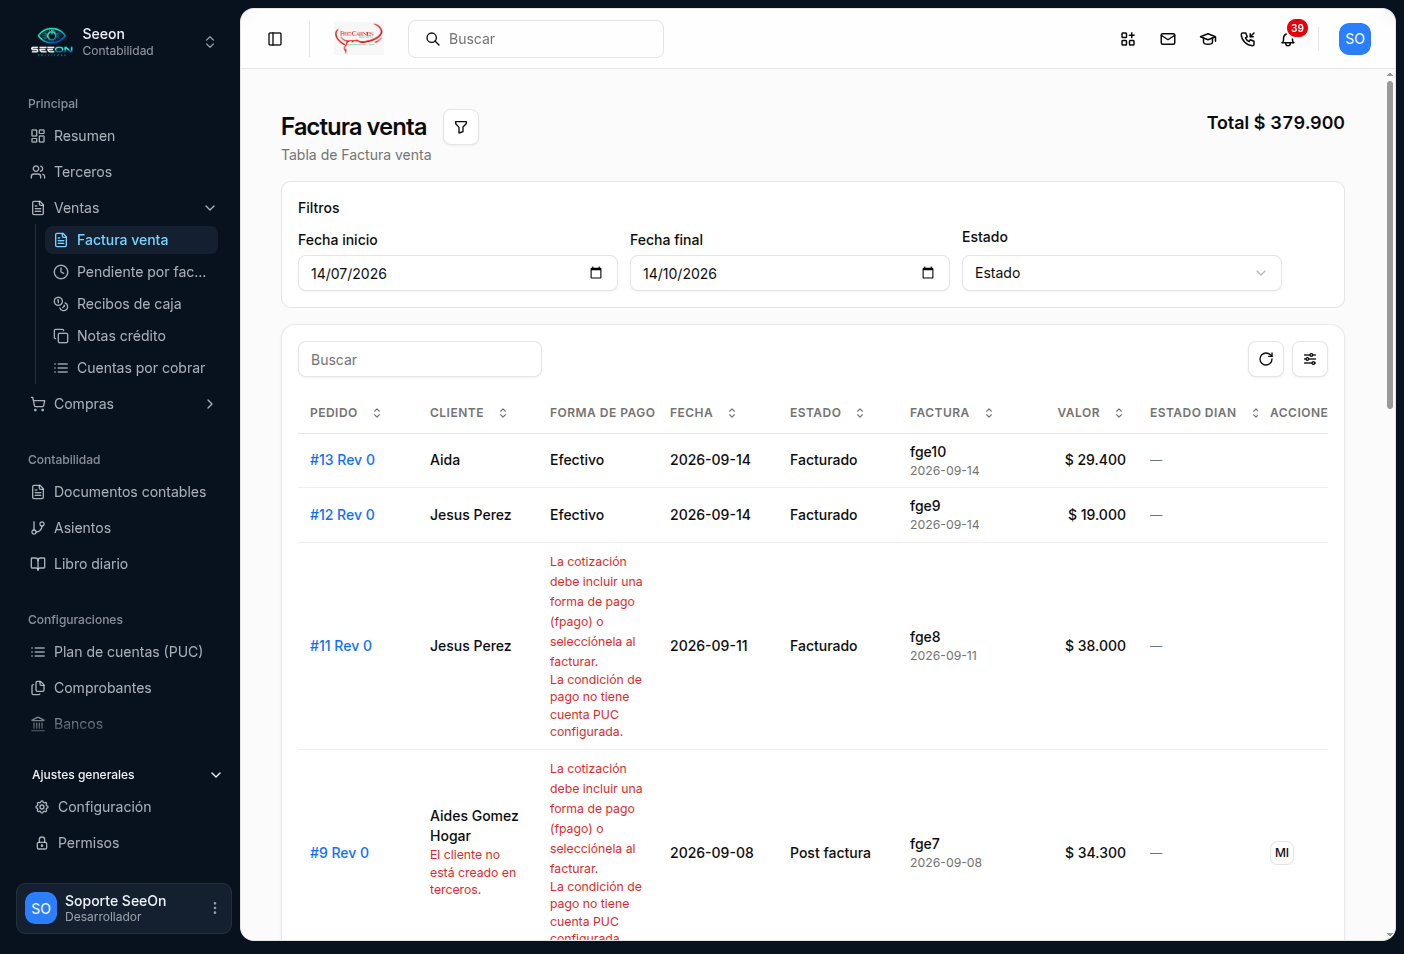This screenshot has width=1404, height=954.
Task: Click the MI action badge on row #9
Action: point(1282,853)
